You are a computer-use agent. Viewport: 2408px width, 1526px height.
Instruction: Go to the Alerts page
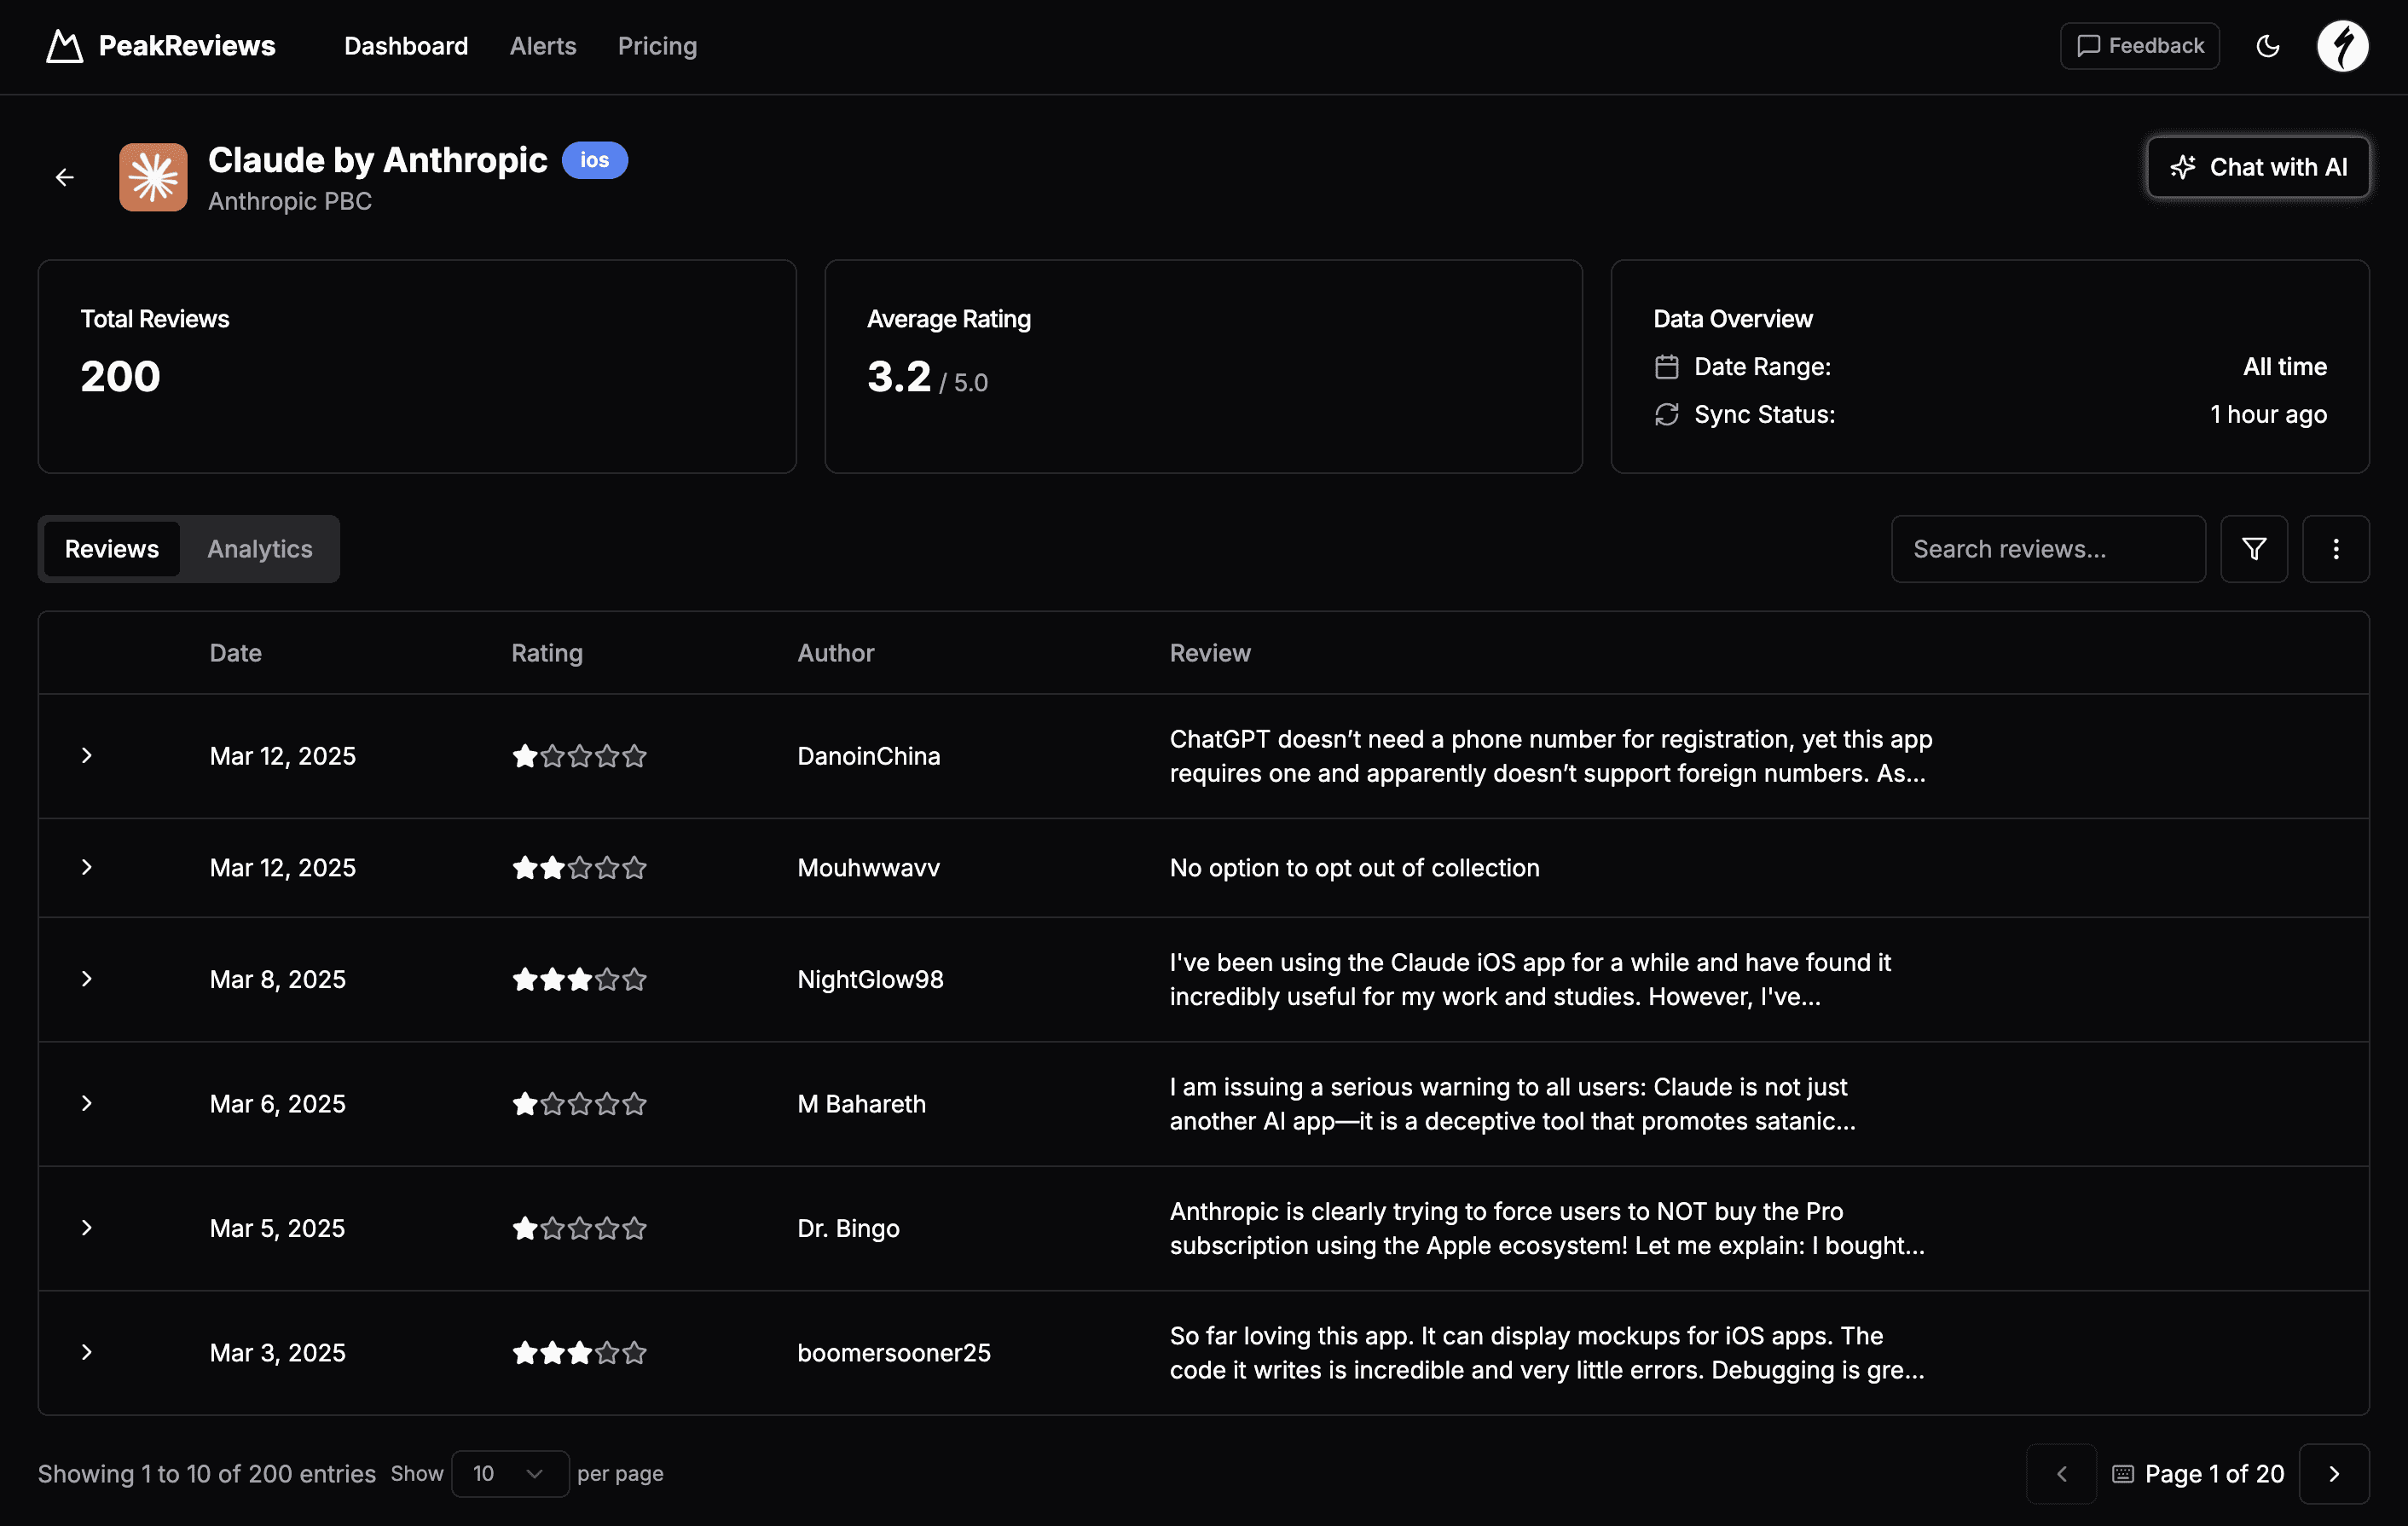(x=543, y=46)
